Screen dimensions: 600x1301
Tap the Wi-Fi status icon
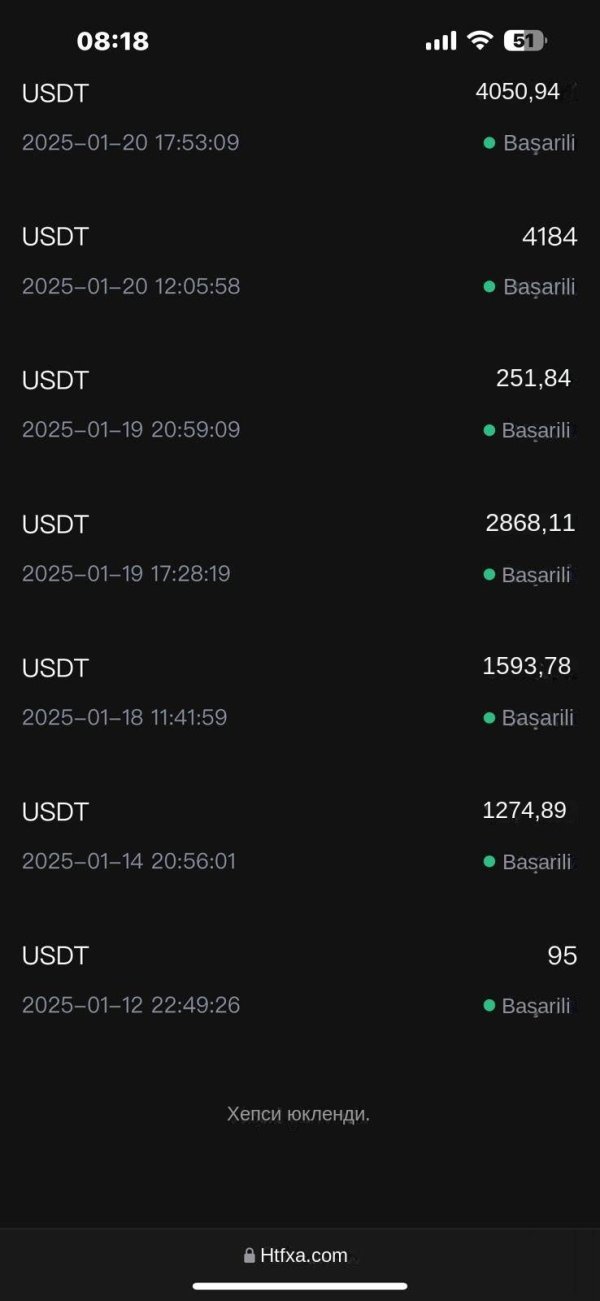[481, 41]
